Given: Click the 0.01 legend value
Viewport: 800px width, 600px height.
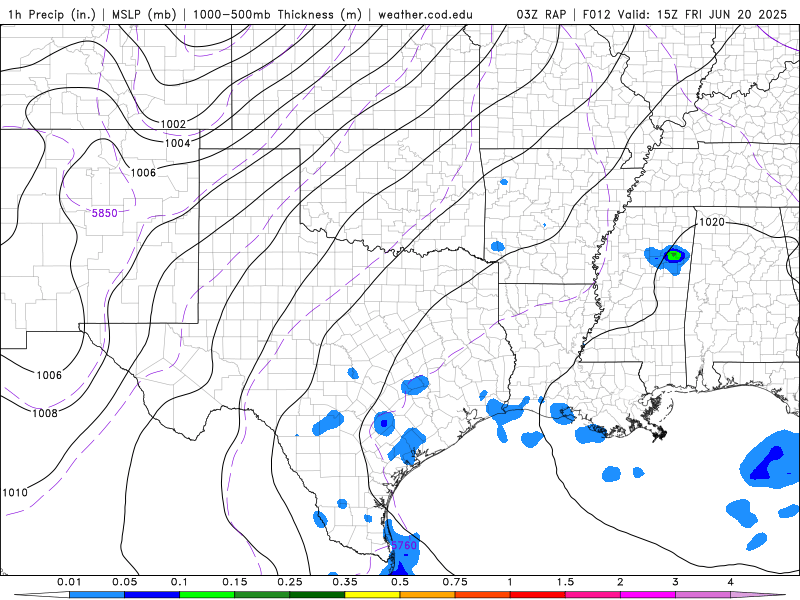Looking at the screenshot, I should coord(69,582).
